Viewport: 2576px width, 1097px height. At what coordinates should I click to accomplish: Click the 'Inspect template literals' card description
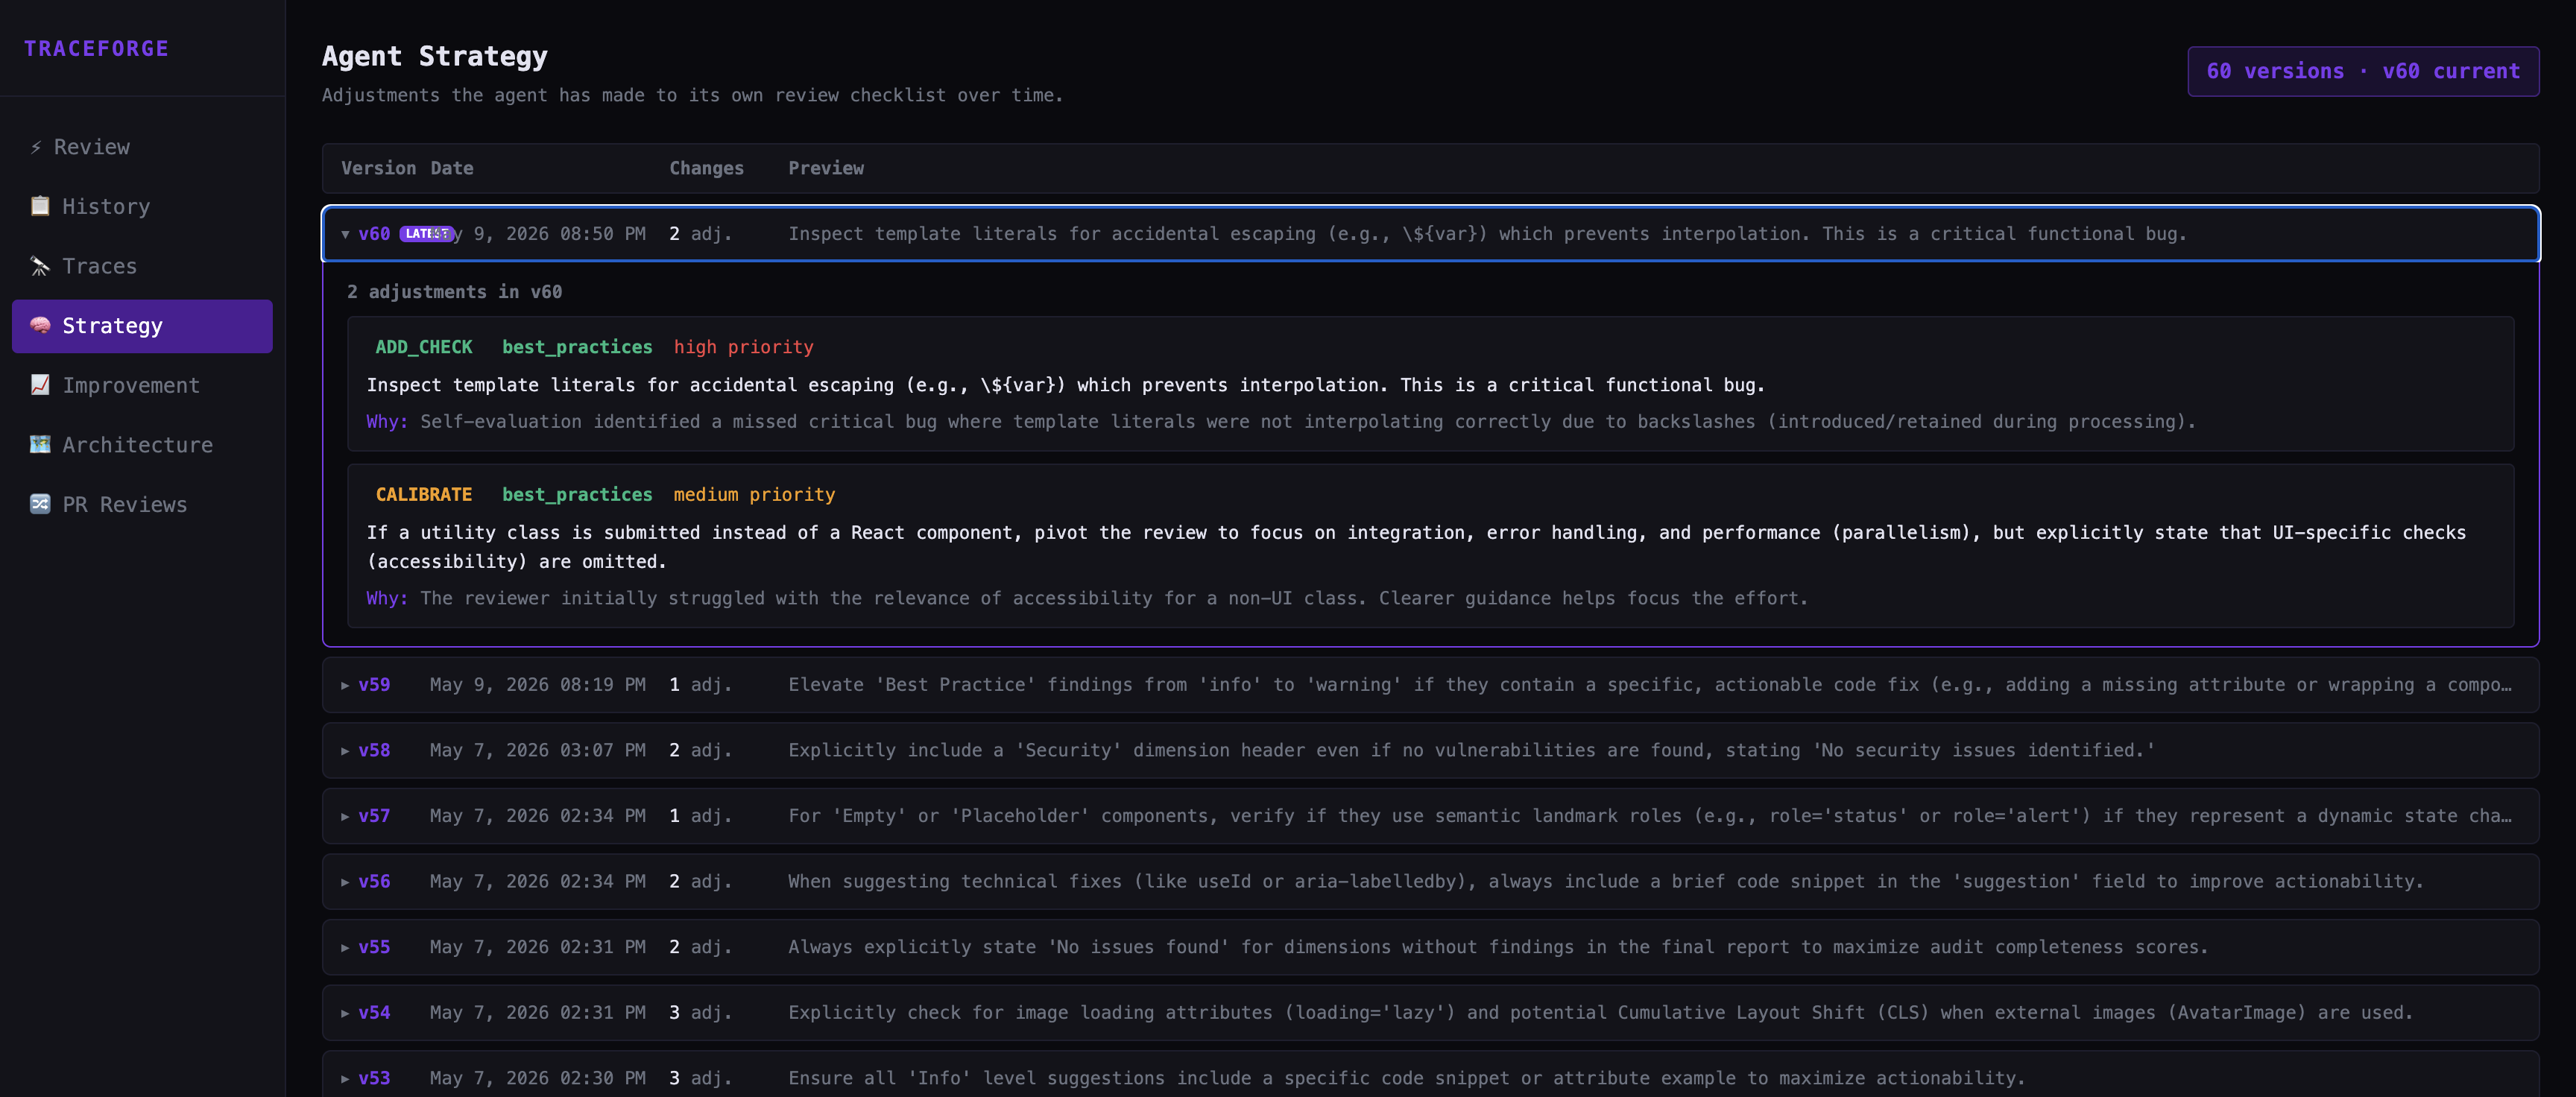click(x=1065, y=385)
